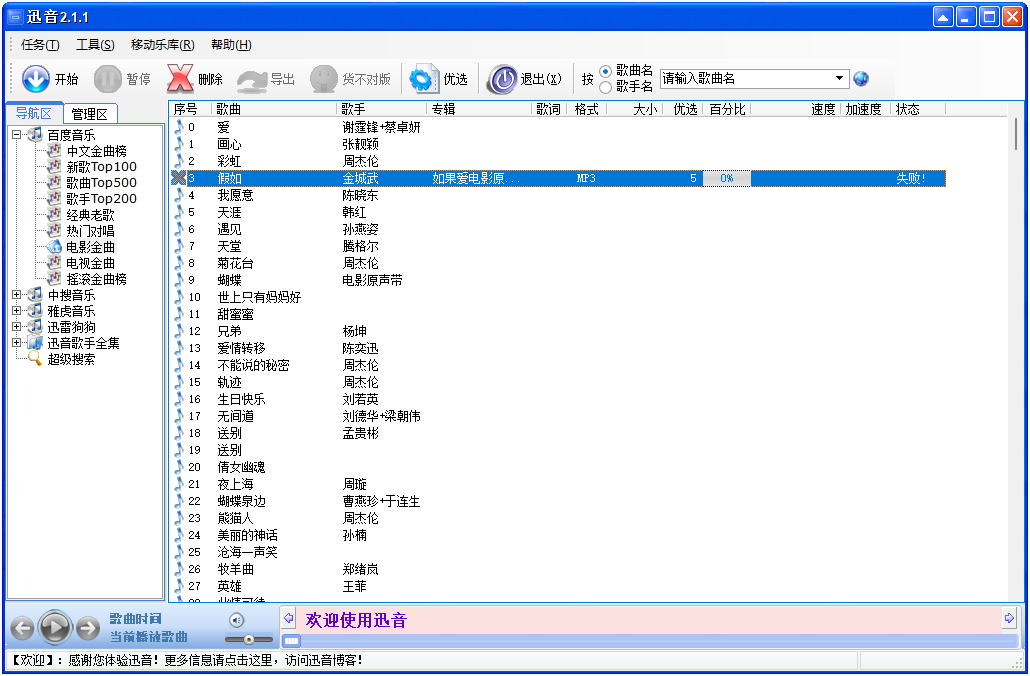Select 经典老歌 in the tree
1030x676 pixels.
(x=90, y=215)
